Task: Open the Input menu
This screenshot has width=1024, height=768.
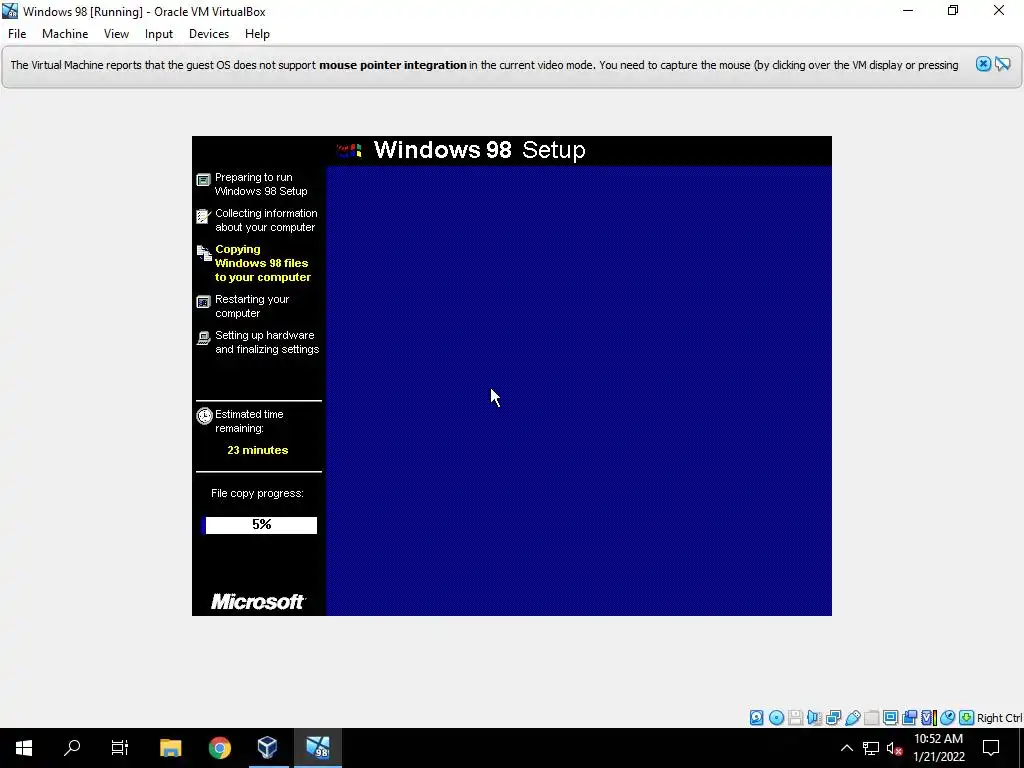Action: tap(159, 34)
